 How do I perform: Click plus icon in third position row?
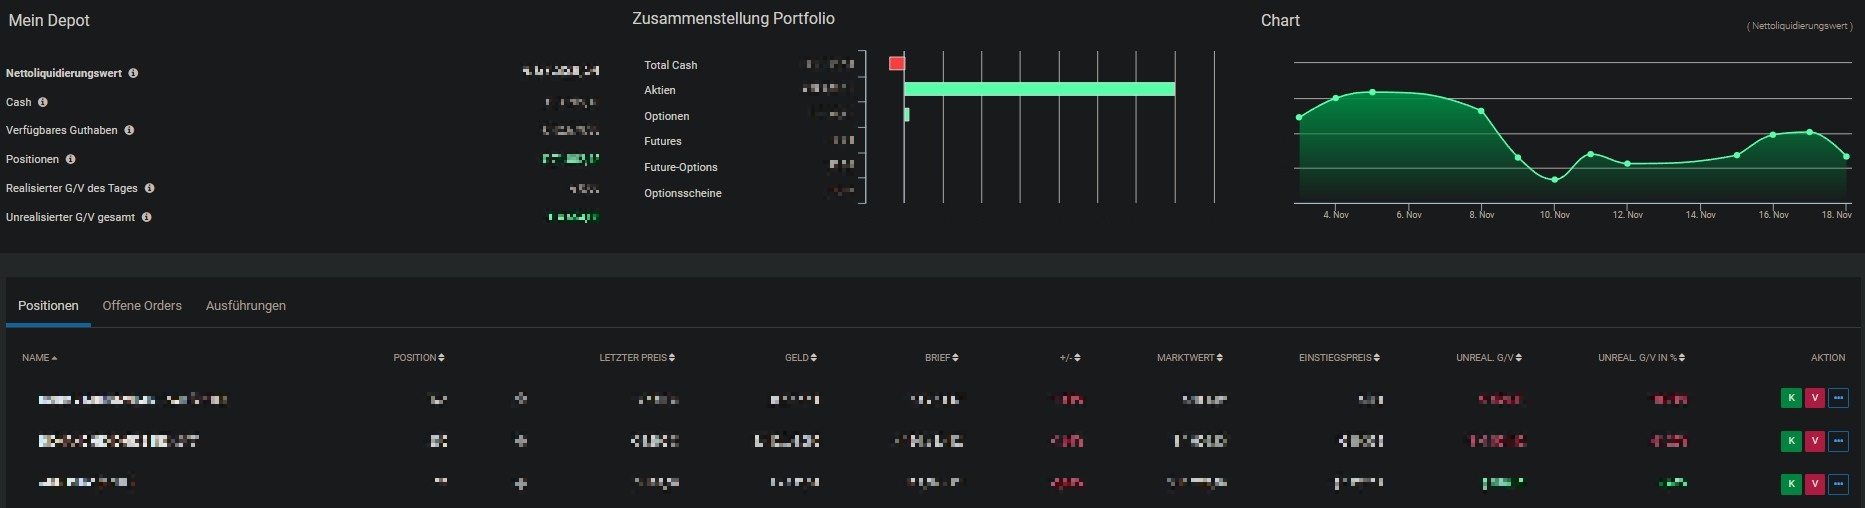(520, 483)
